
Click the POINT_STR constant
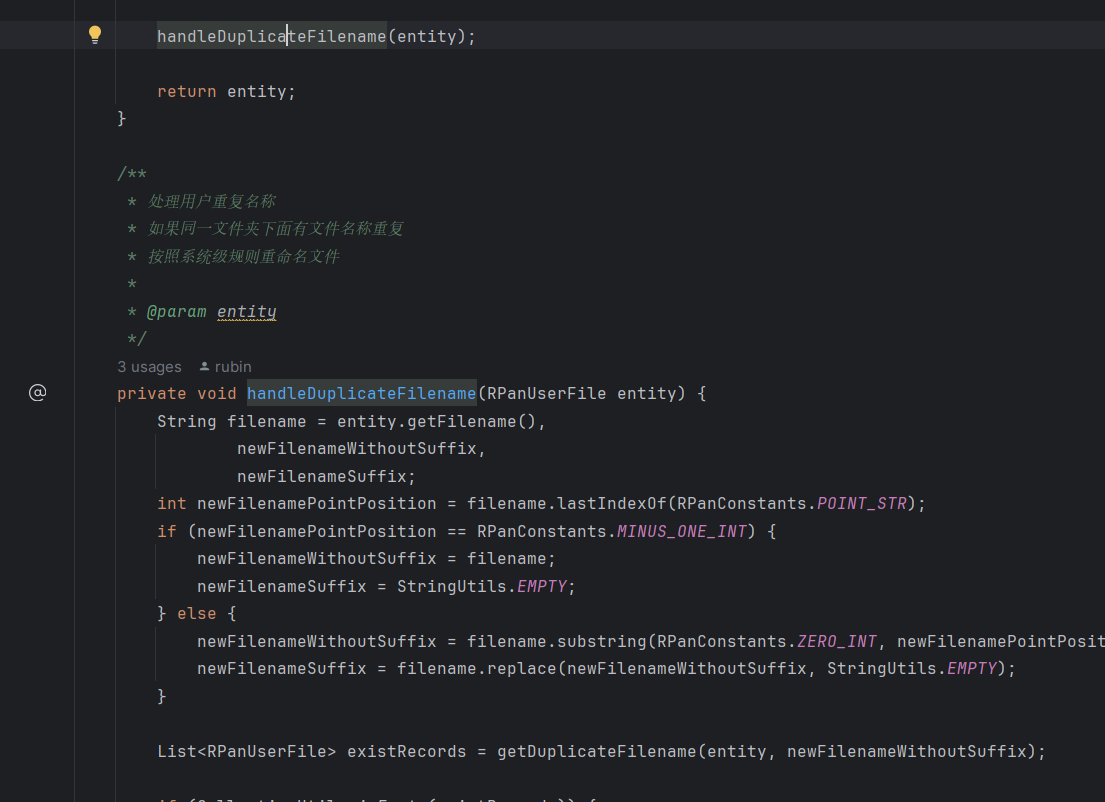point(862,503)
